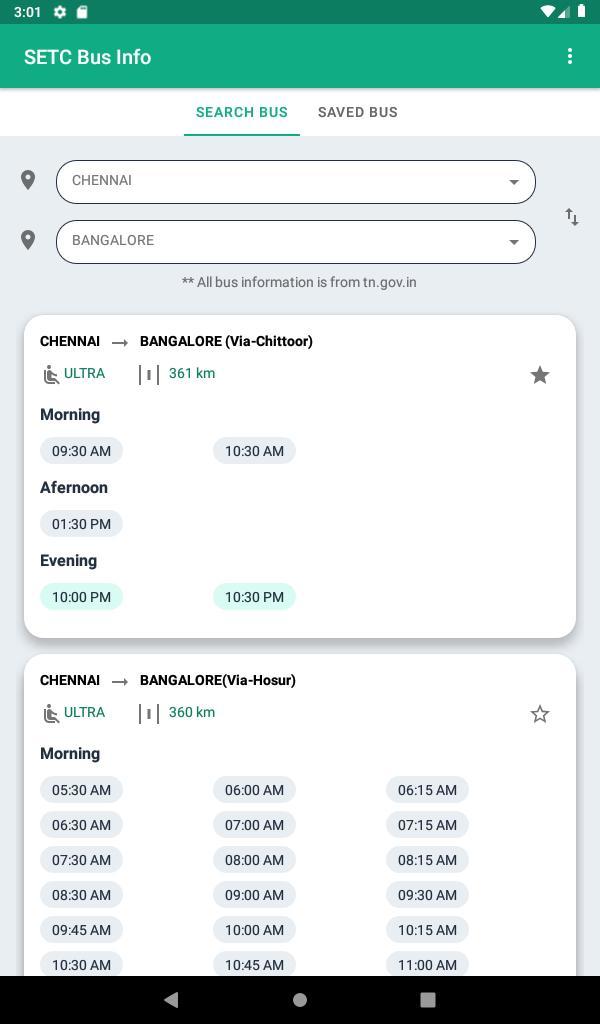The width and height of the screenshot is (600, 1024).
Task: Tap the dropdown arrow in the source field
Action: (513, 181)
